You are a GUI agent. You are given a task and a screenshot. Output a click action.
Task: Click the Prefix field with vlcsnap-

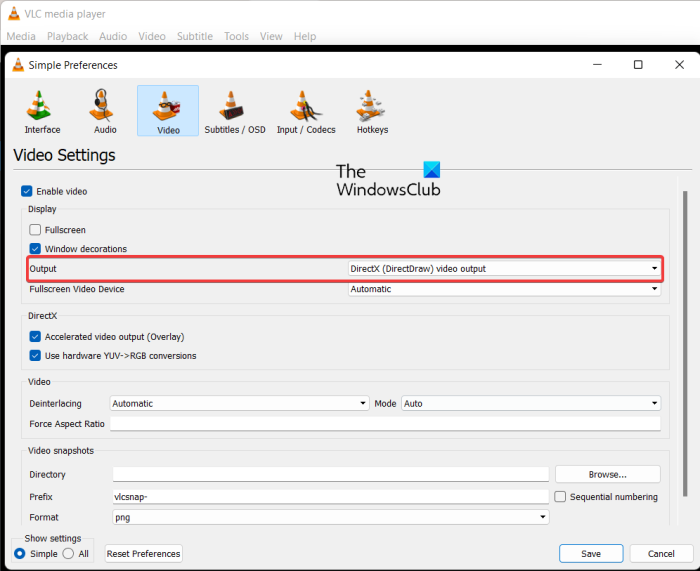(x=331, y=497)
